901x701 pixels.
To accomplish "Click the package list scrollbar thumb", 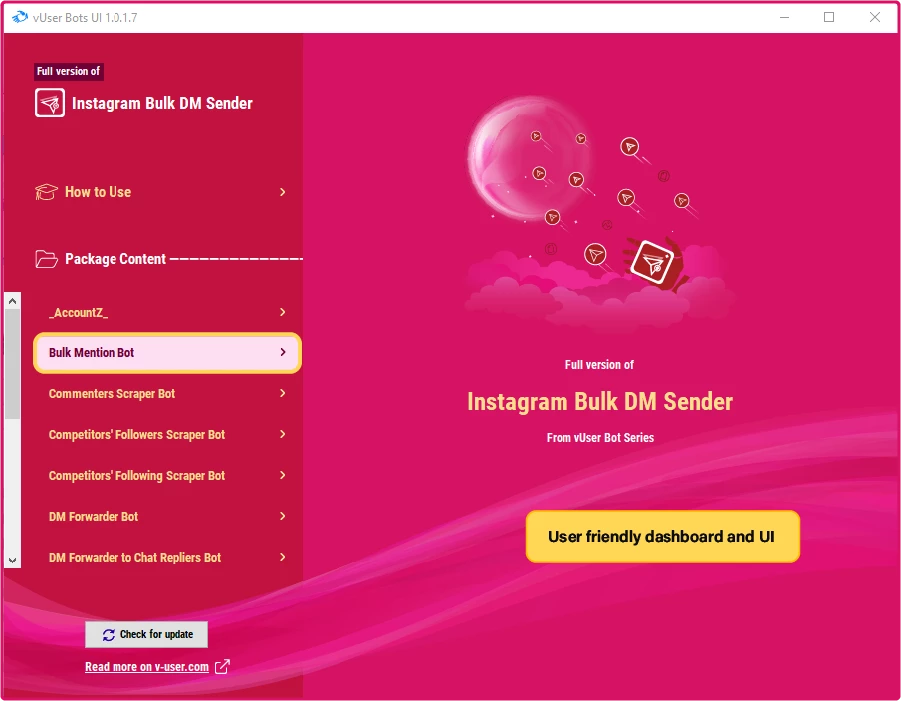I will (x=12, y=364).
